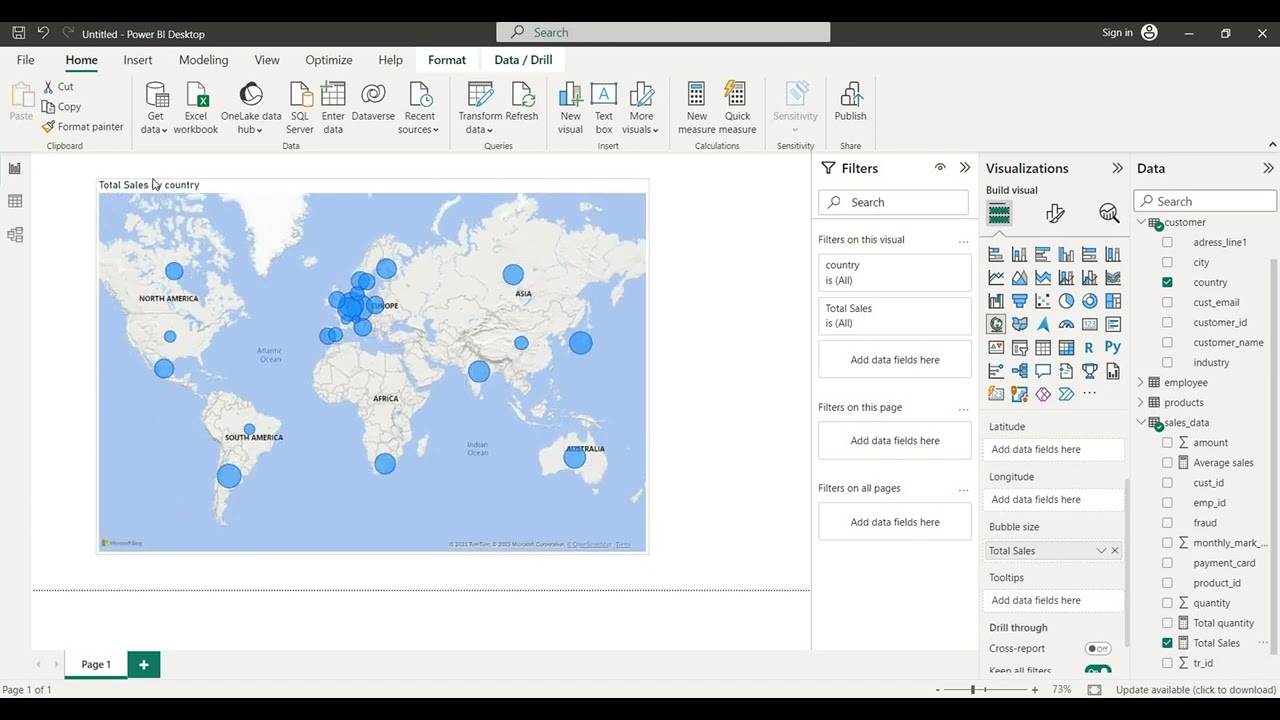
Task: Switch to Model view in left sidebar
Action: tap(15, 235)
